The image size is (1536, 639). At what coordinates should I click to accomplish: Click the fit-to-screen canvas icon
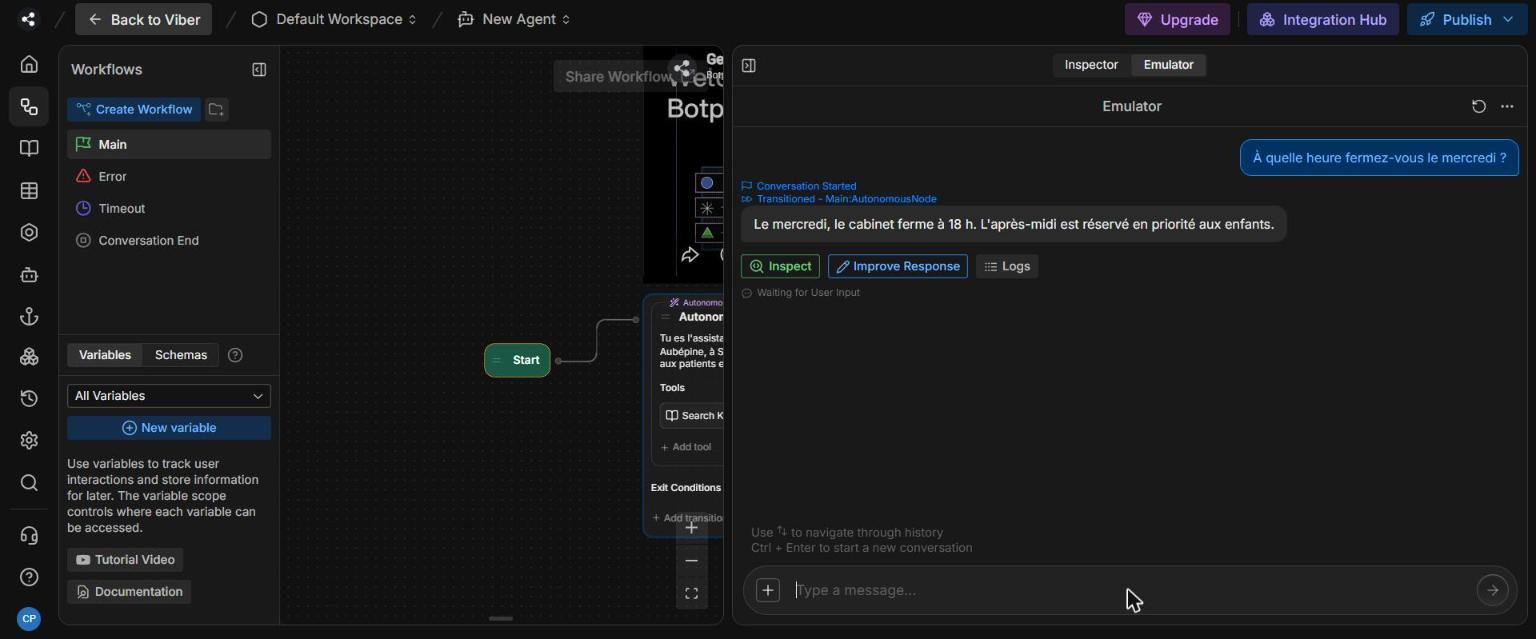[691, 594]
